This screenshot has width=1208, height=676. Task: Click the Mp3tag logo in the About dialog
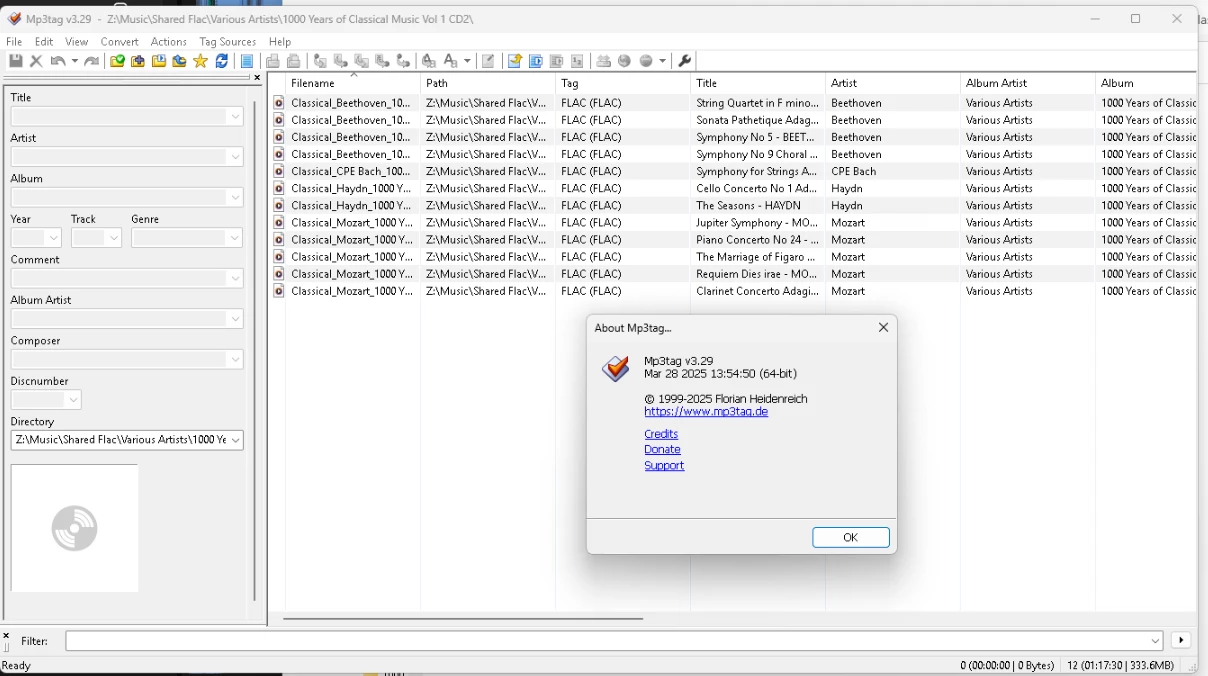pyautogui.click(x=616, y=369)
